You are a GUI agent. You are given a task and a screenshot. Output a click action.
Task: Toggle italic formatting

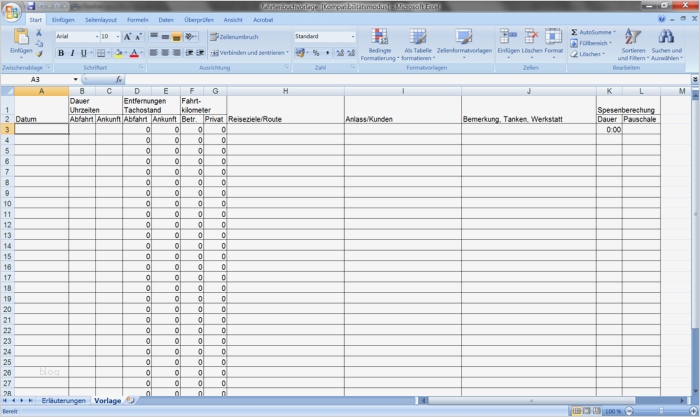[x=72, y=53]
